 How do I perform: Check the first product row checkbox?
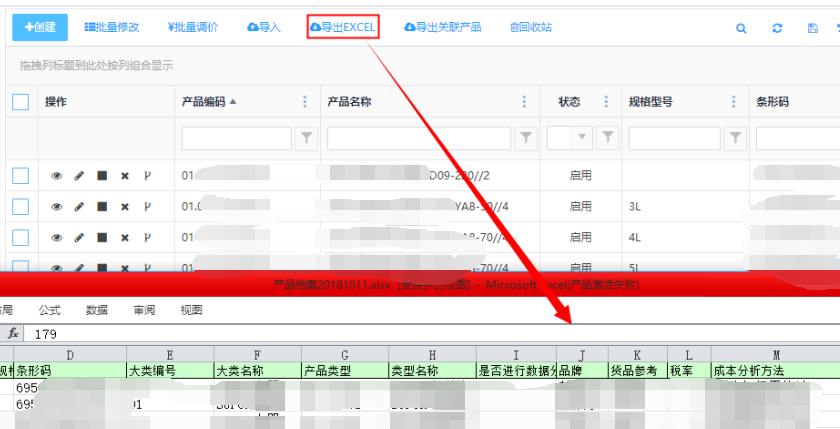point(20,176)
